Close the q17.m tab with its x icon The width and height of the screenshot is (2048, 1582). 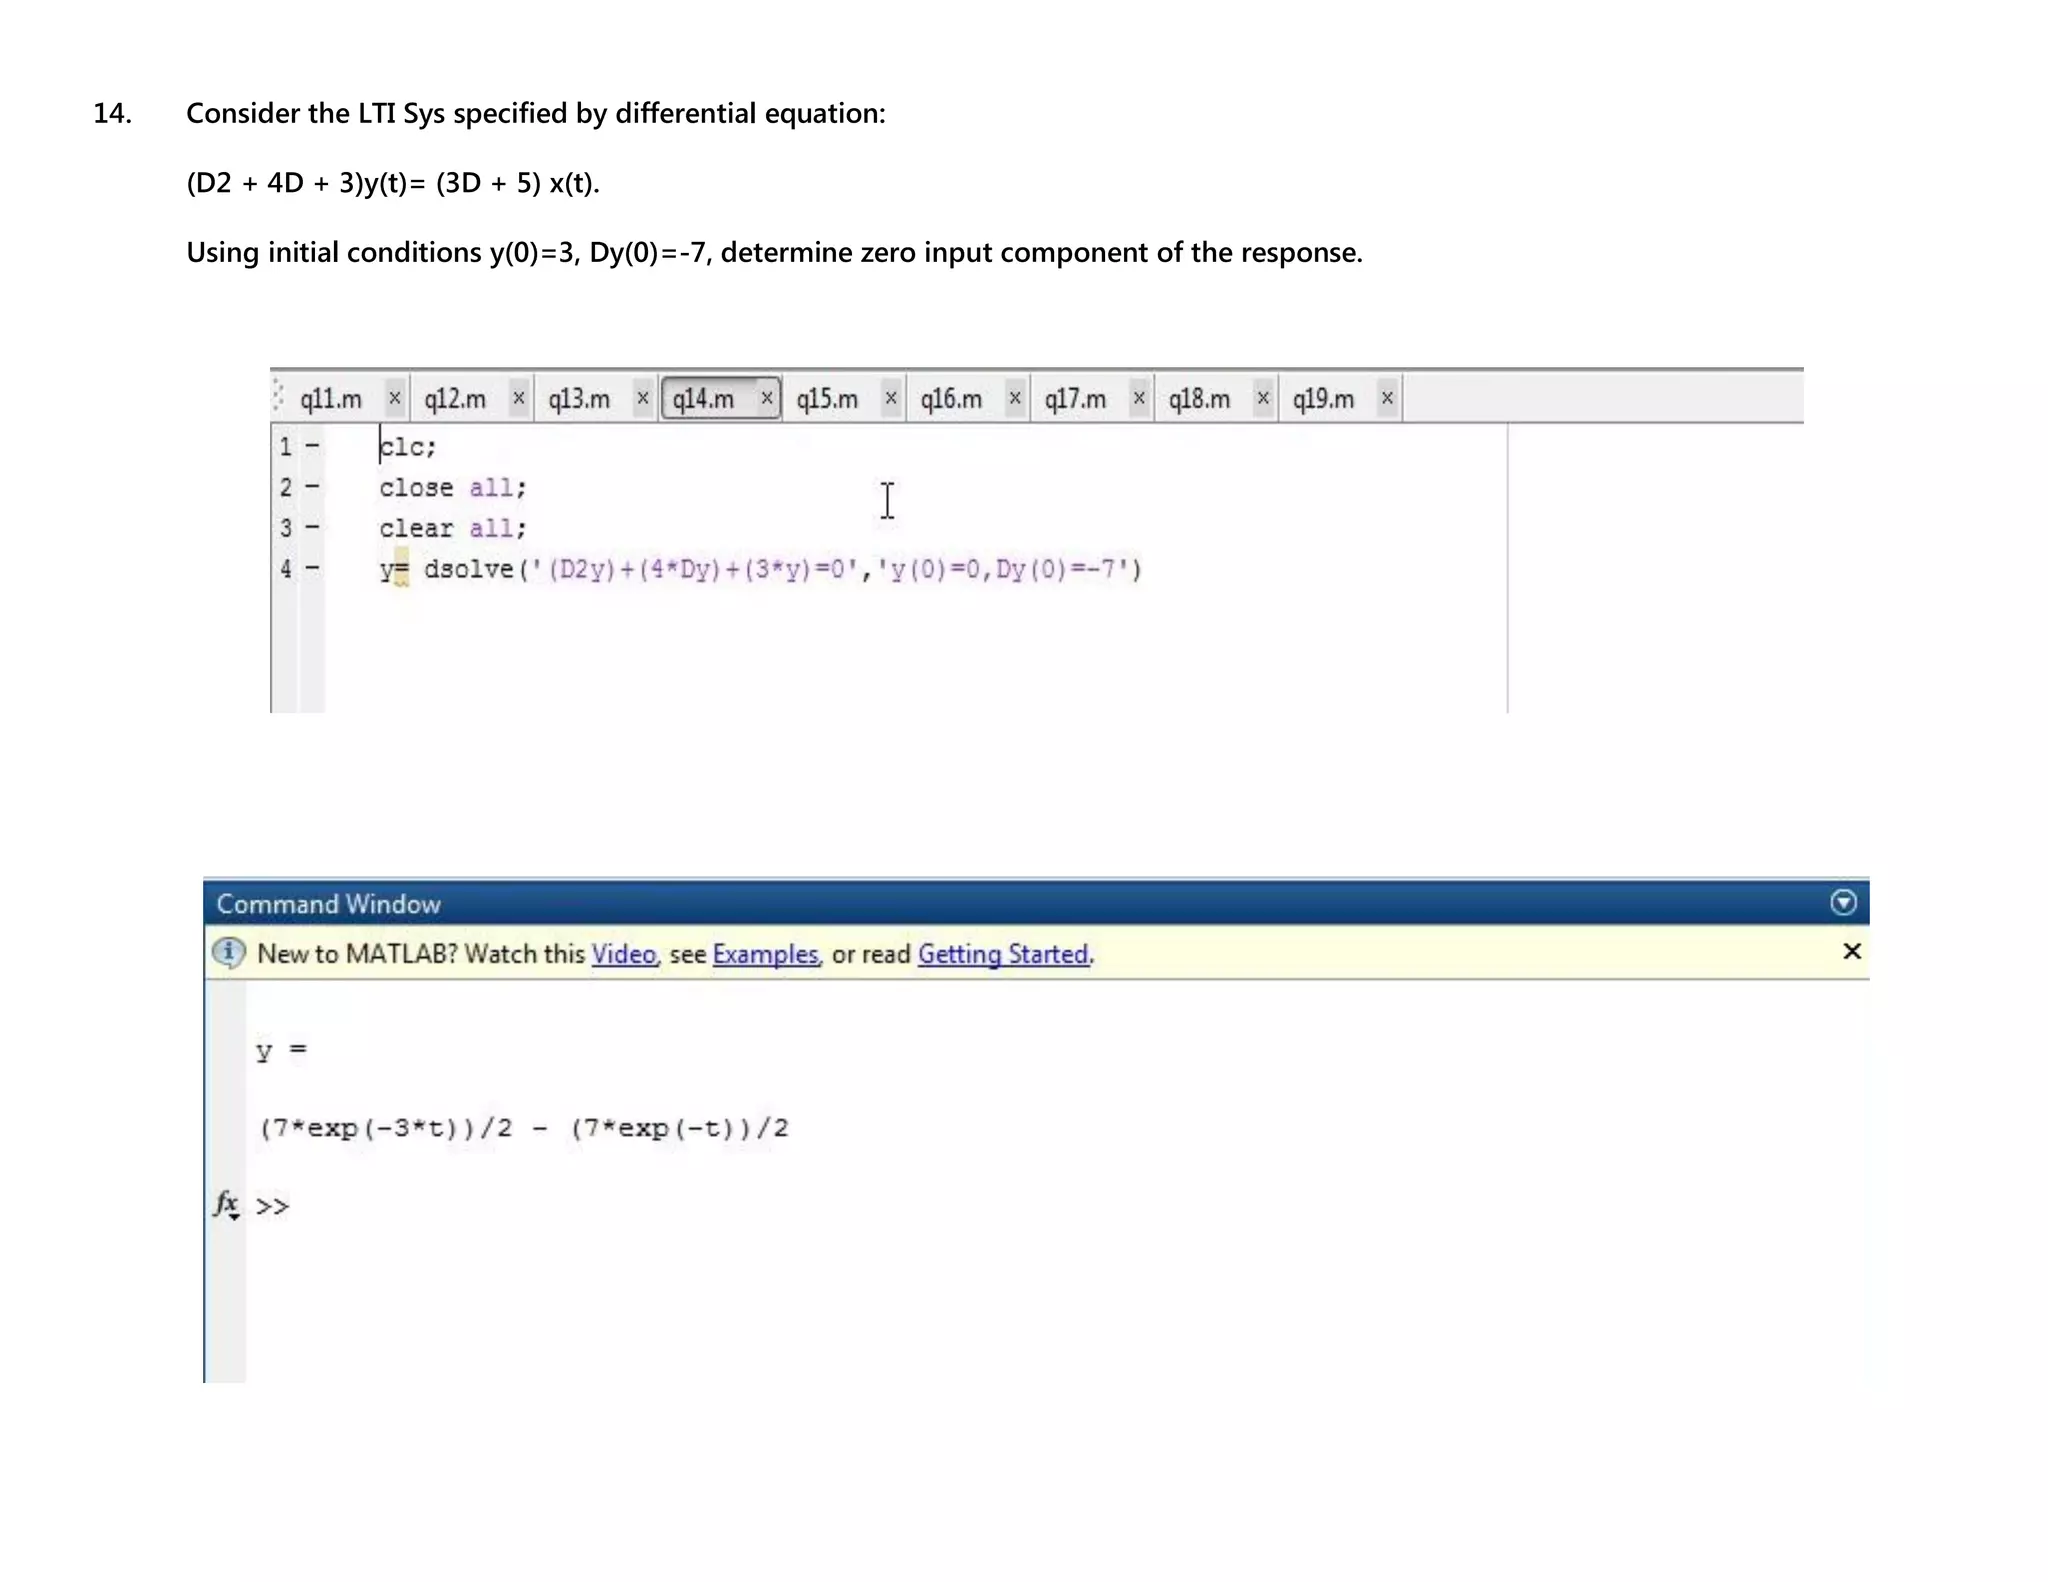point(1139,398)
